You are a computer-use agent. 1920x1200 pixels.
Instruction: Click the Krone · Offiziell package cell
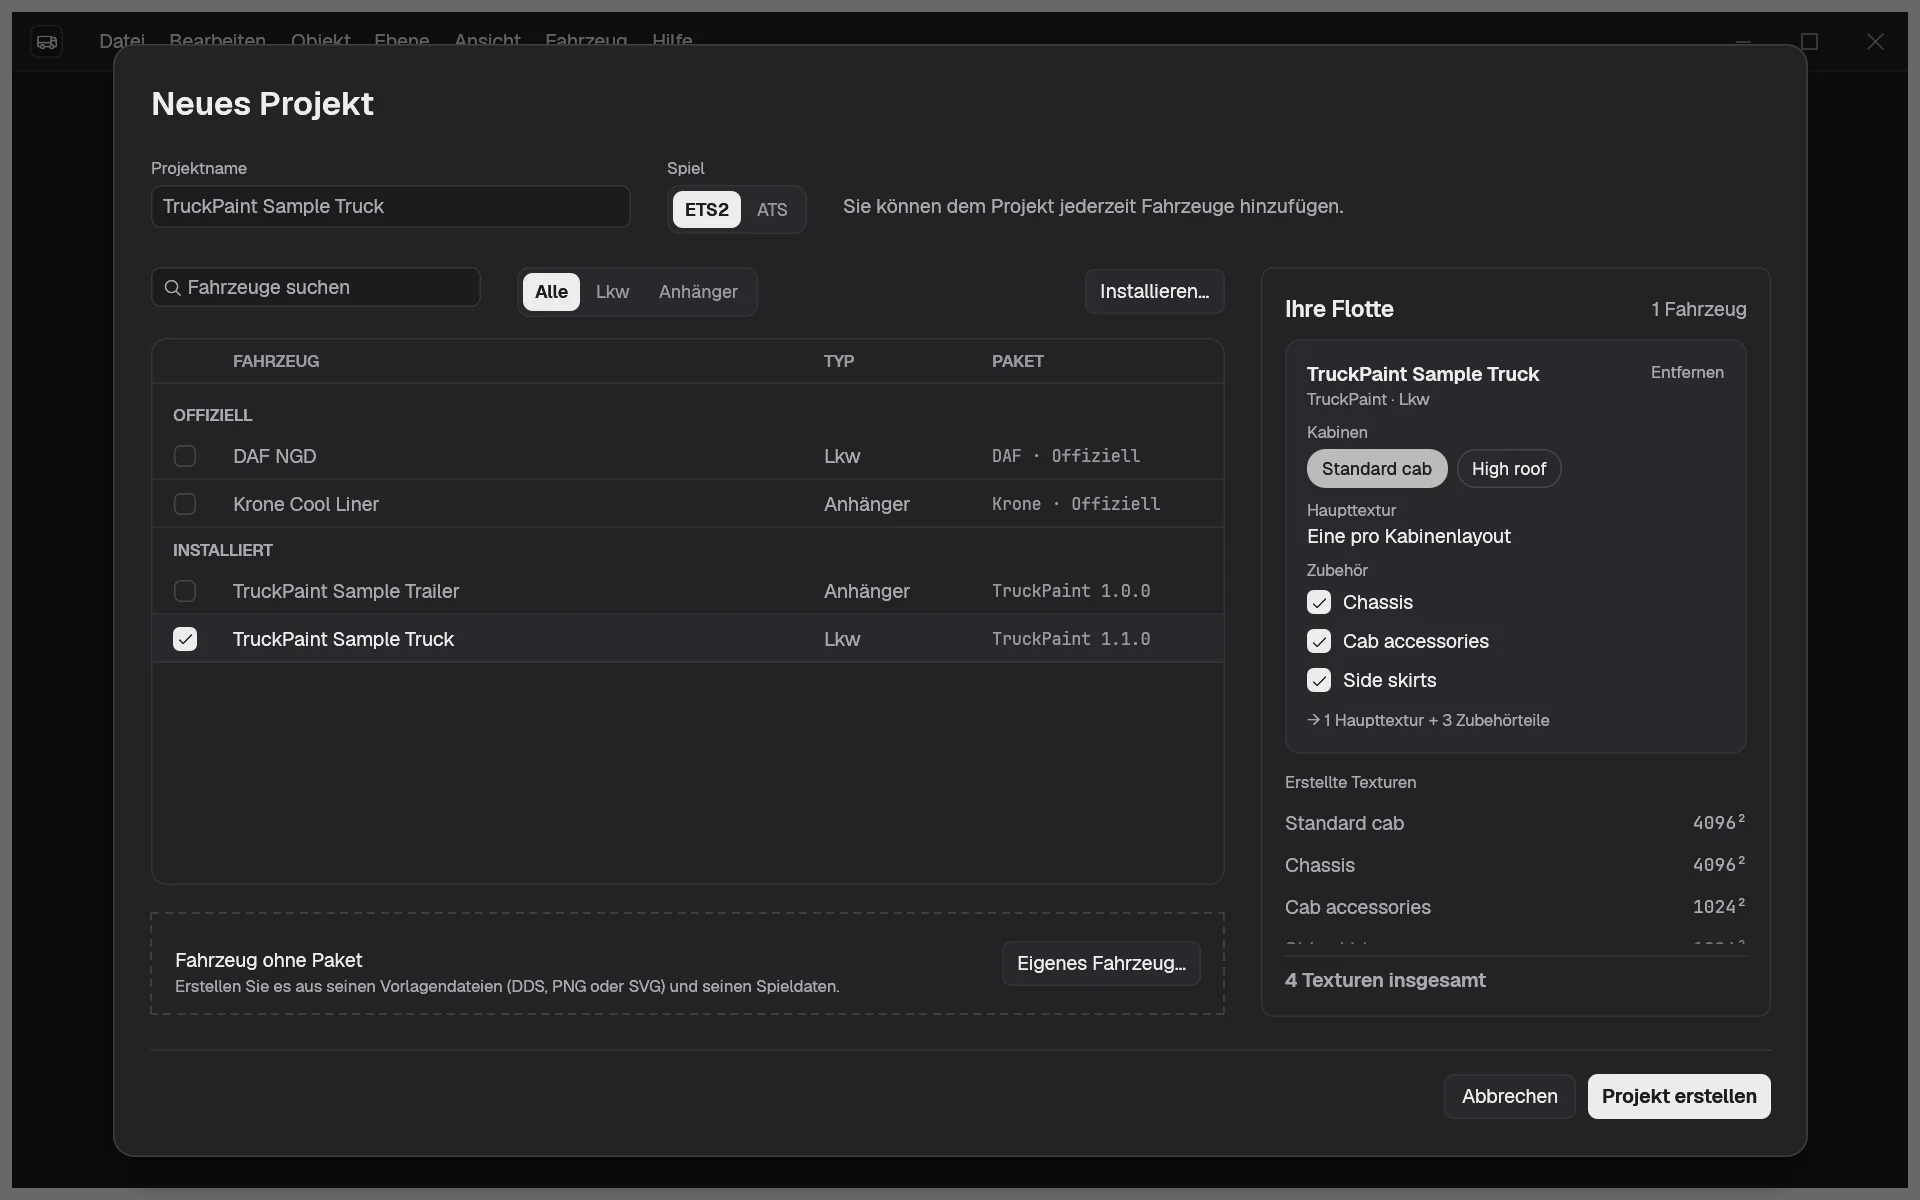1076,504
